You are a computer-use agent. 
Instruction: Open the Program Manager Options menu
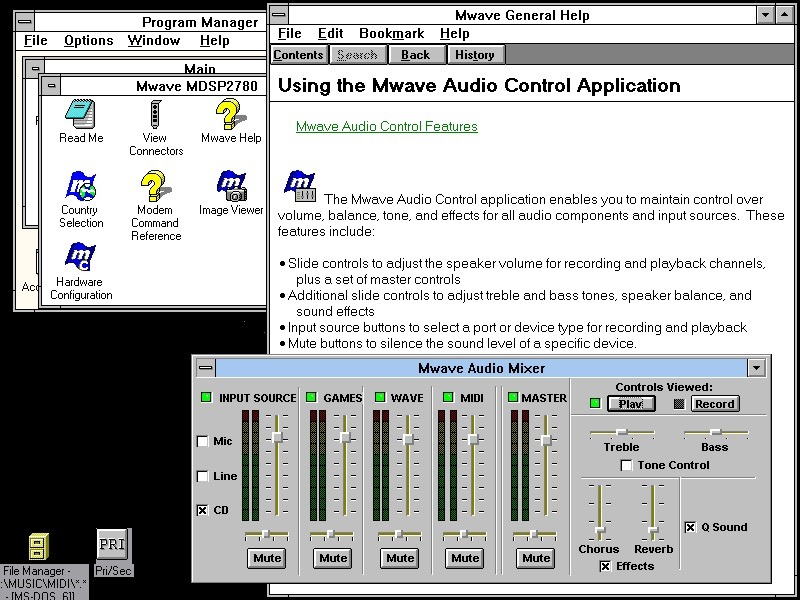click(x=89, y=40)
